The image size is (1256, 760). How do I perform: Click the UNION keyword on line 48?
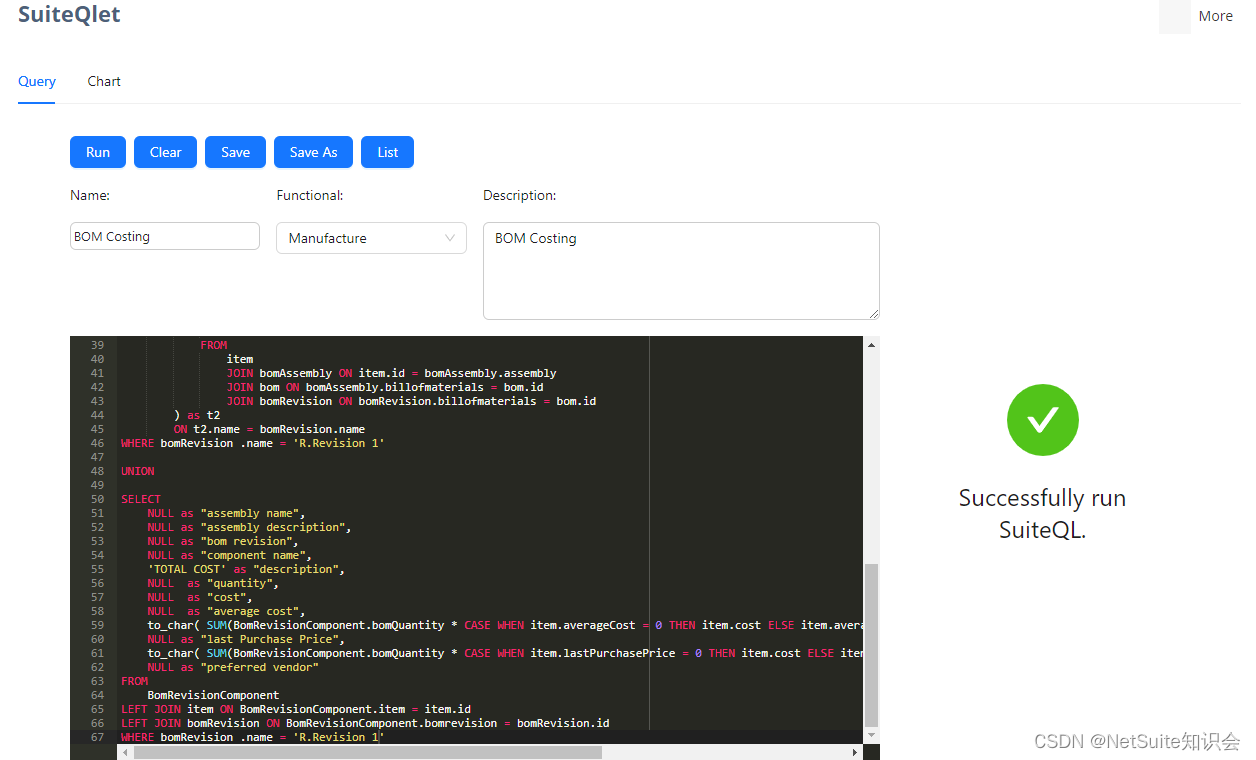tap(138, 471)
